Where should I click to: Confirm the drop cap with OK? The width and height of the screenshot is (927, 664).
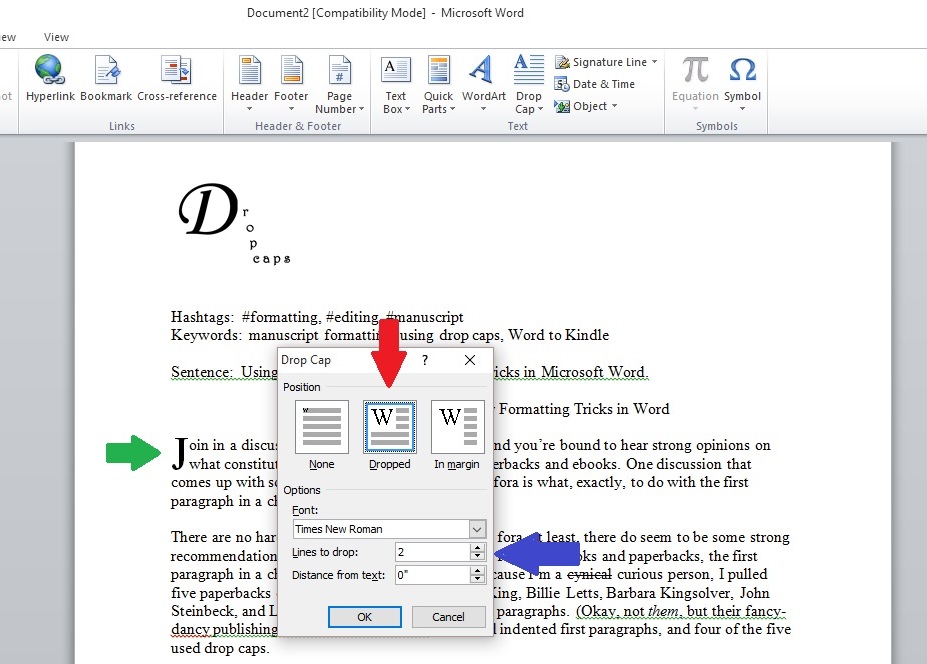click(x=365, y=617)
